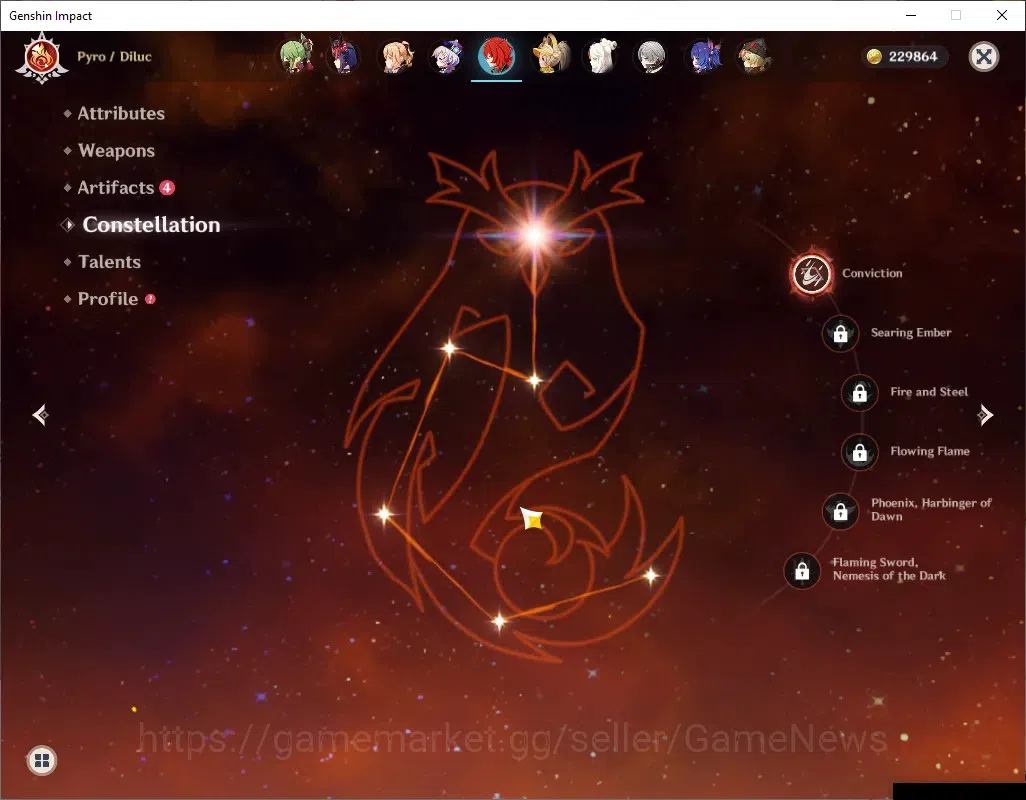Open the Conviction constellation node
Viewport: 1026px width, 800px height.
click(811, 273)
